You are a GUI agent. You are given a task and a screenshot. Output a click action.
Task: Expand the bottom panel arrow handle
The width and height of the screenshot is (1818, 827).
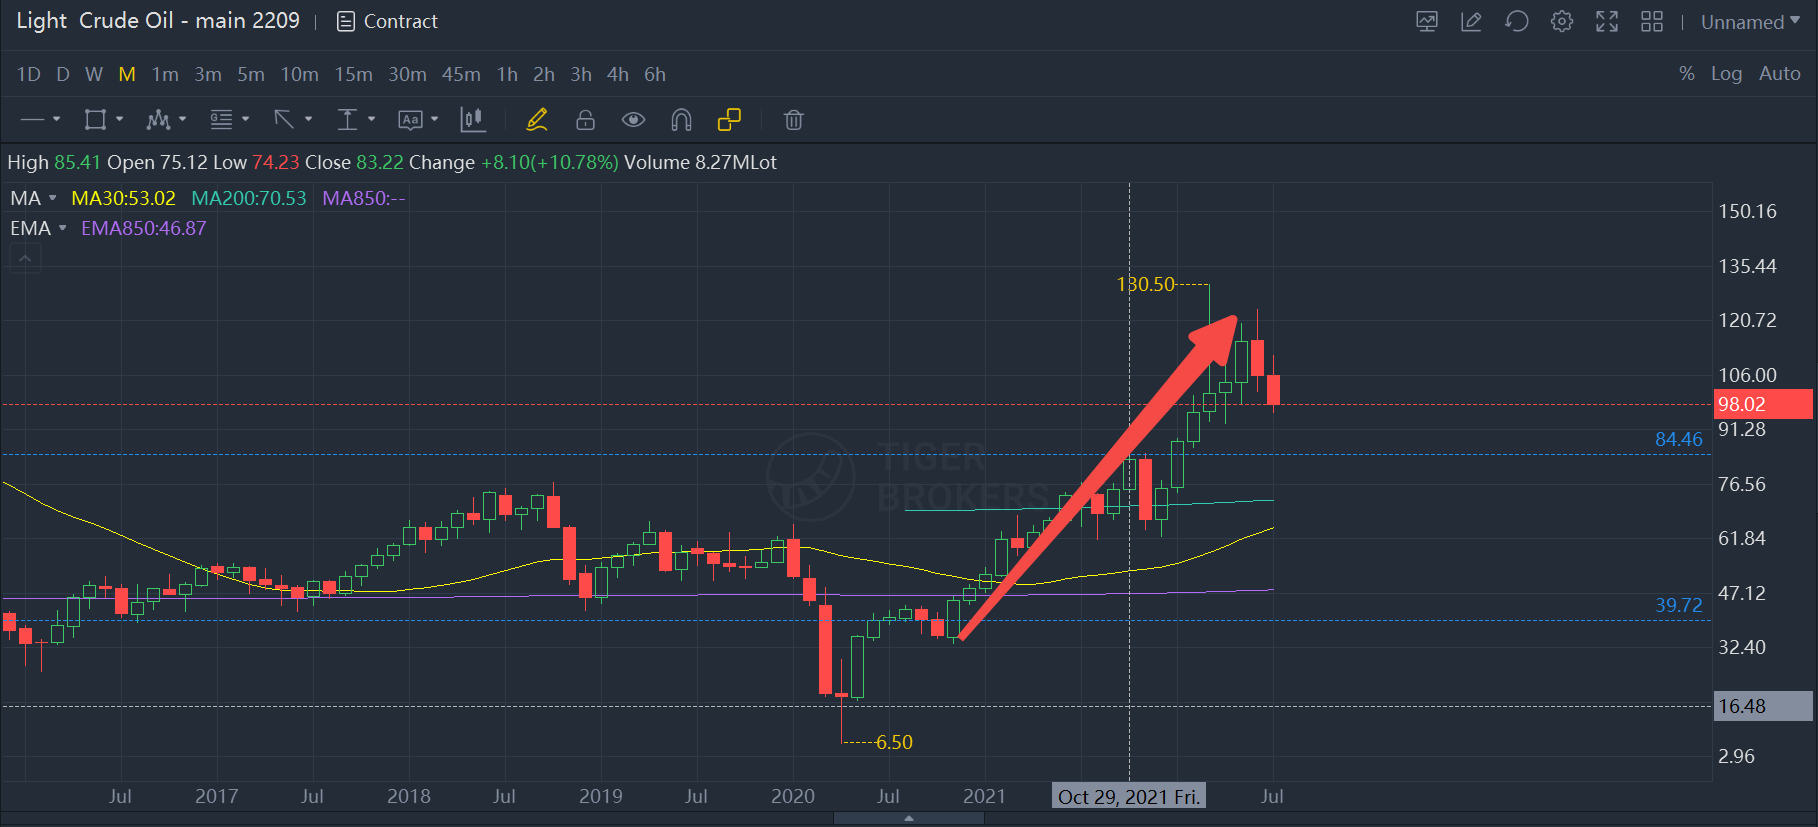pyautogui.click(x=909, y=818)
